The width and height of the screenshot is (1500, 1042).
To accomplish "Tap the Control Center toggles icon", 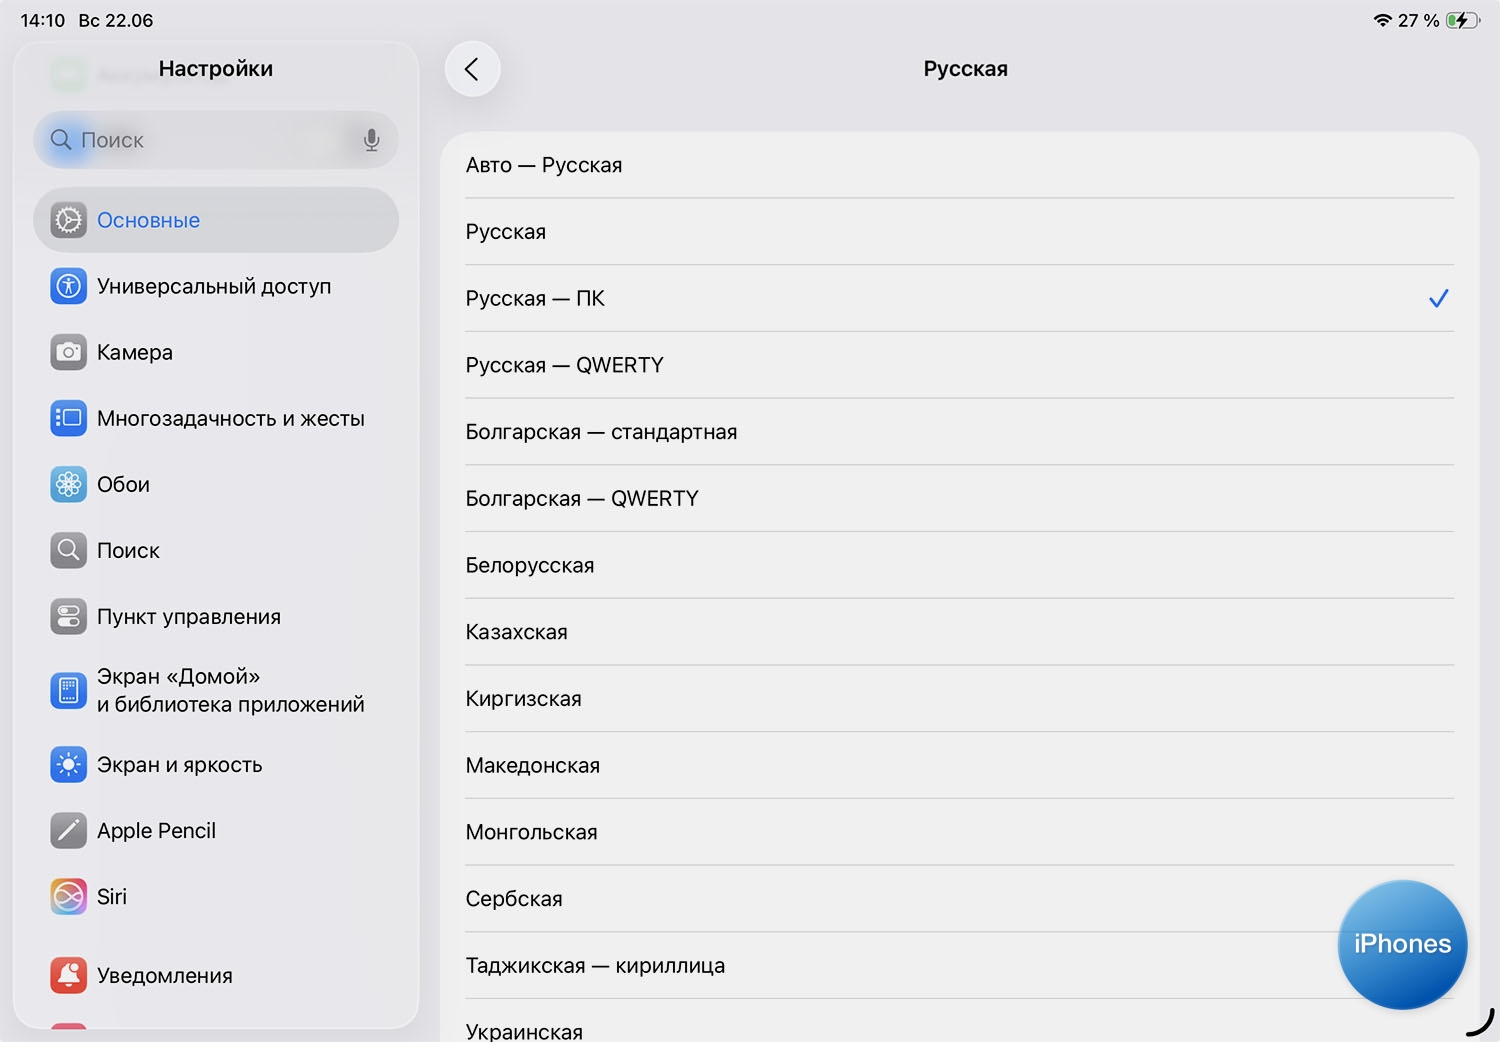I will [68, 617].
